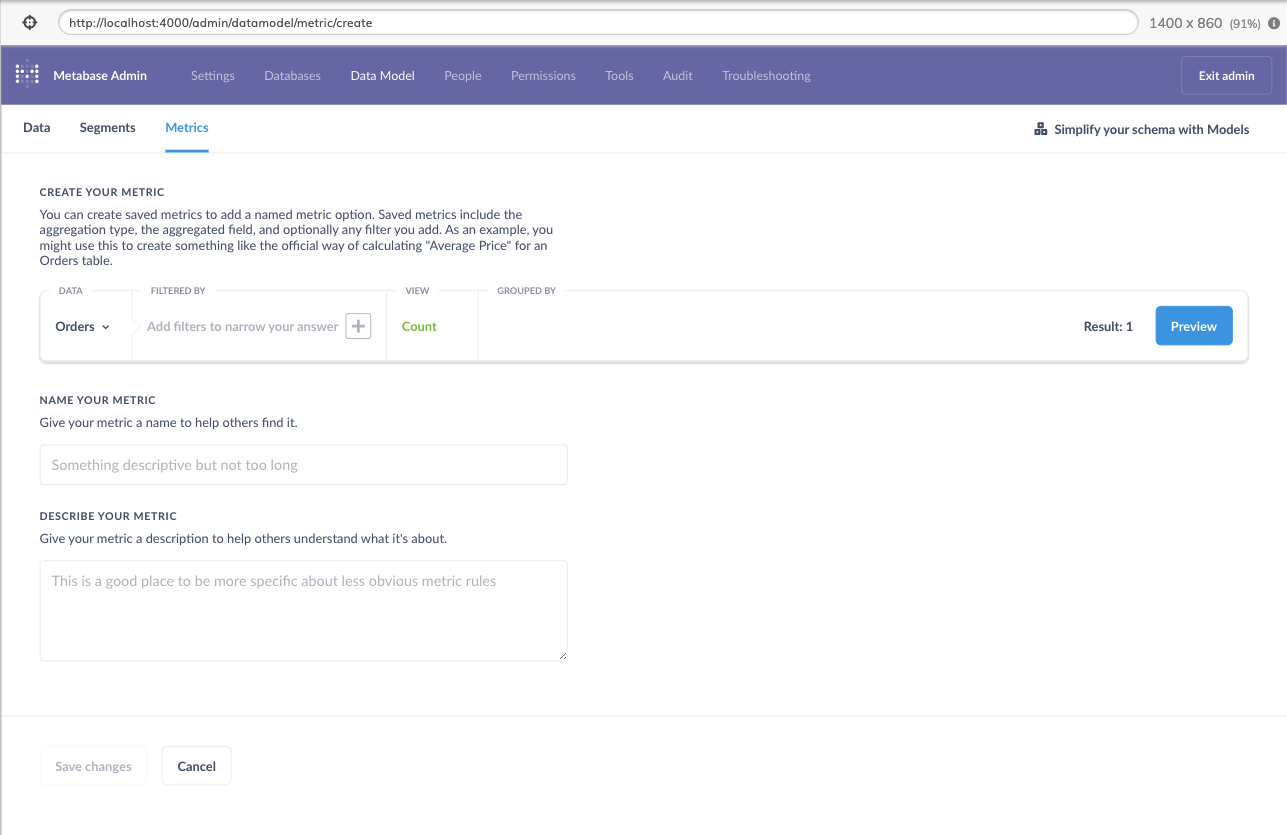
Task: Open the Troubleshooting section
Action: [765, 75]
